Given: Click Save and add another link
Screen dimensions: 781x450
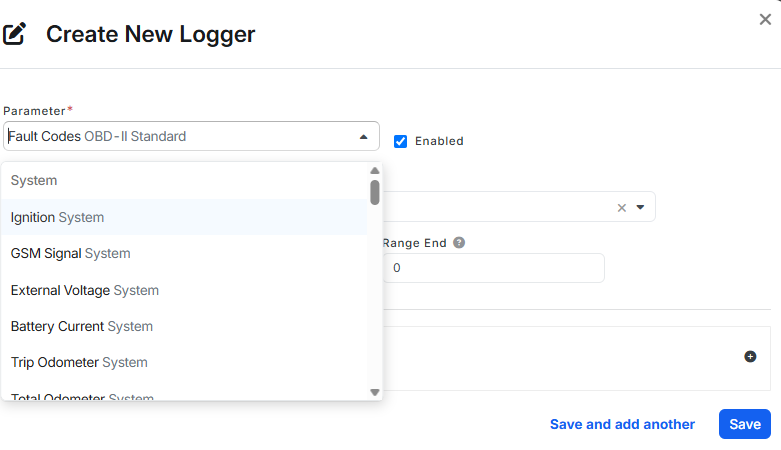Looking at the screenshot, I should coord(622,424).
